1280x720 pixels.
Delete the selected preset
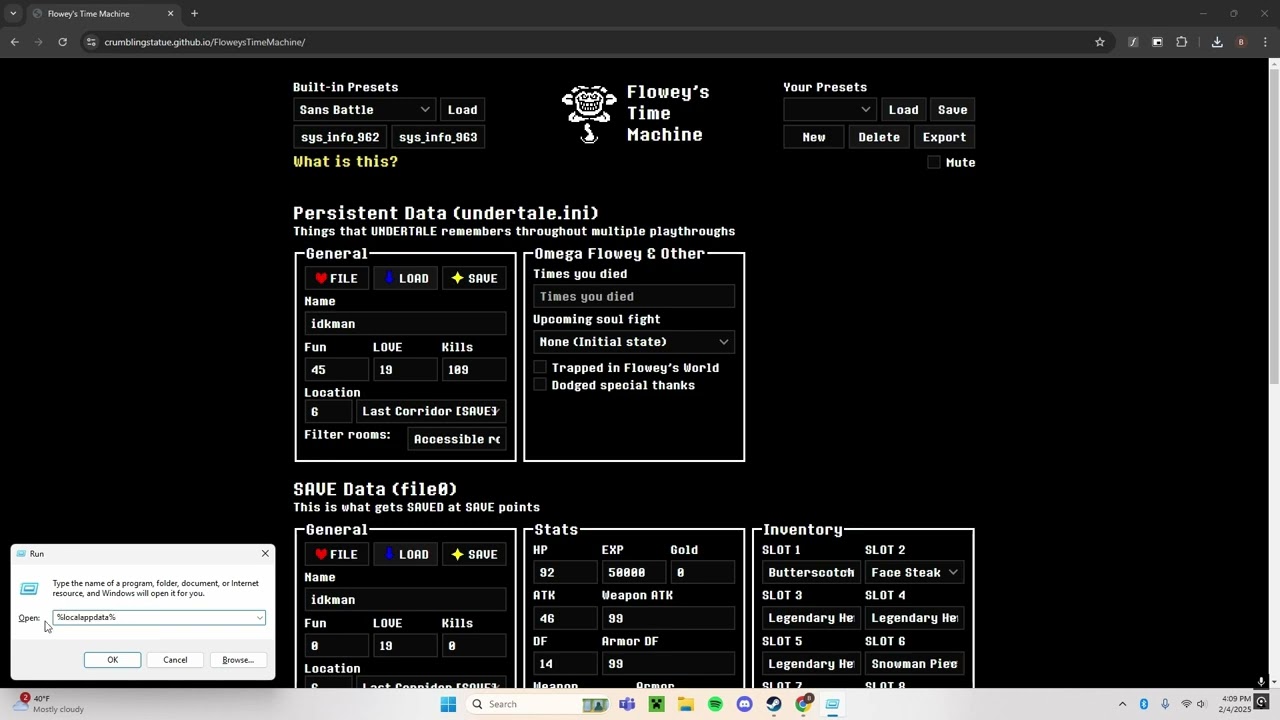point(879,137)
